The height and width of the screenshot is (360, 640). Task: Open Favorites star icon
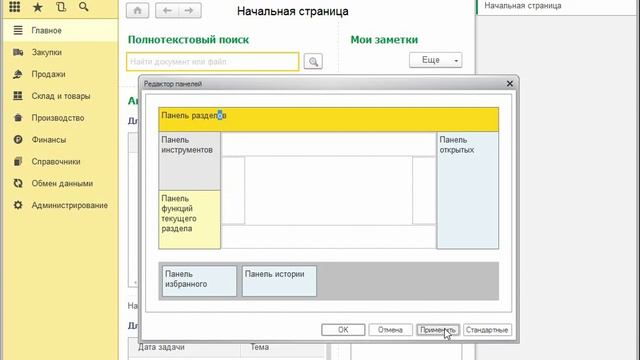click(38, 7)
